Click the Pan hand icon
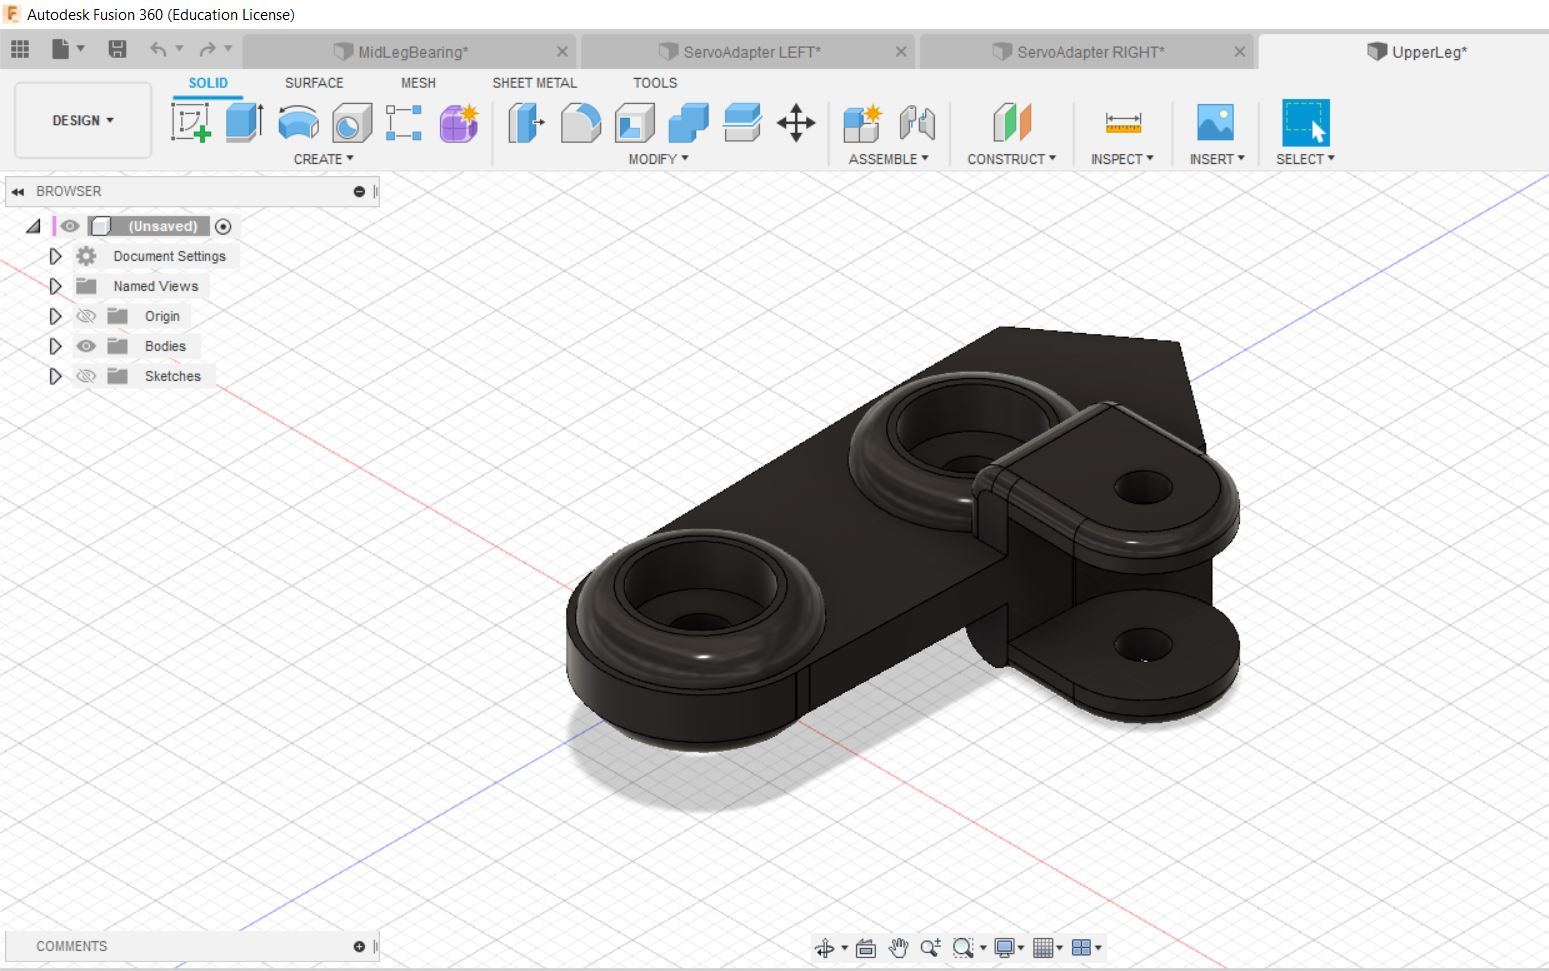The image size is (1549, 971). [x=898, y=948]
